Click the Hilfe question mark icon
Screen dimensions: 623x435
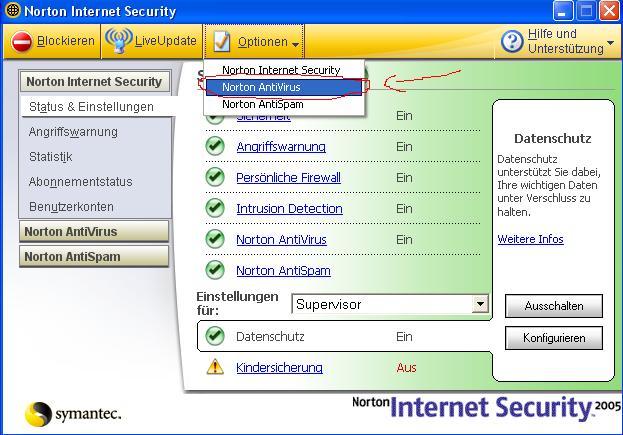[x=512, y=42]
